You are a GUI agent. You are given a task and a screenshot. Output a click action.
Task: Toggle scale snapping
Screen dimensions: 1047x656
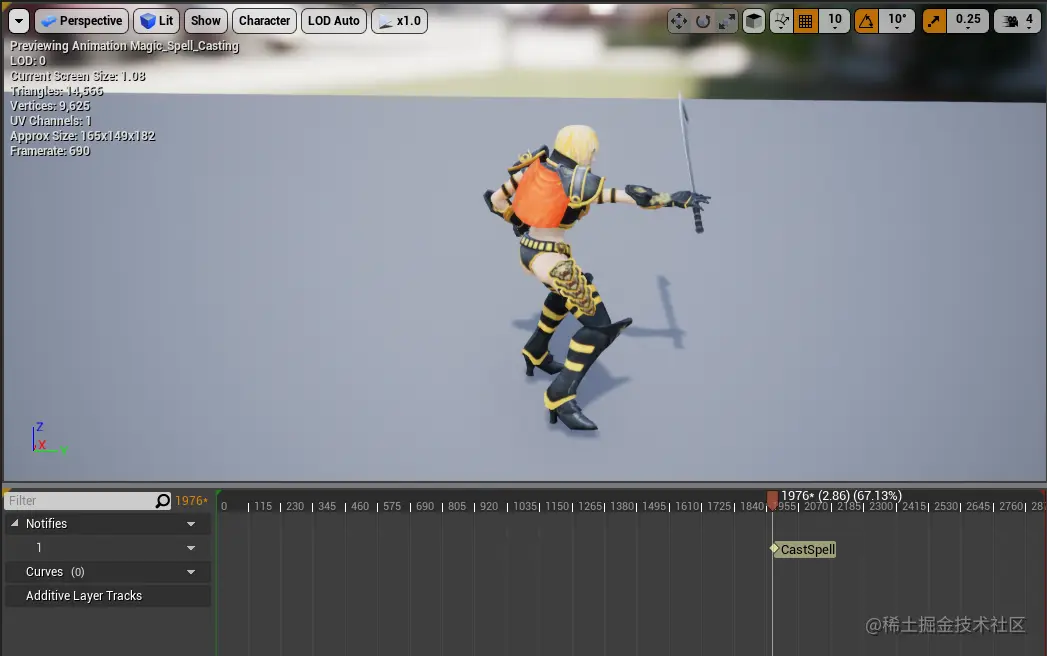(934, 21)
